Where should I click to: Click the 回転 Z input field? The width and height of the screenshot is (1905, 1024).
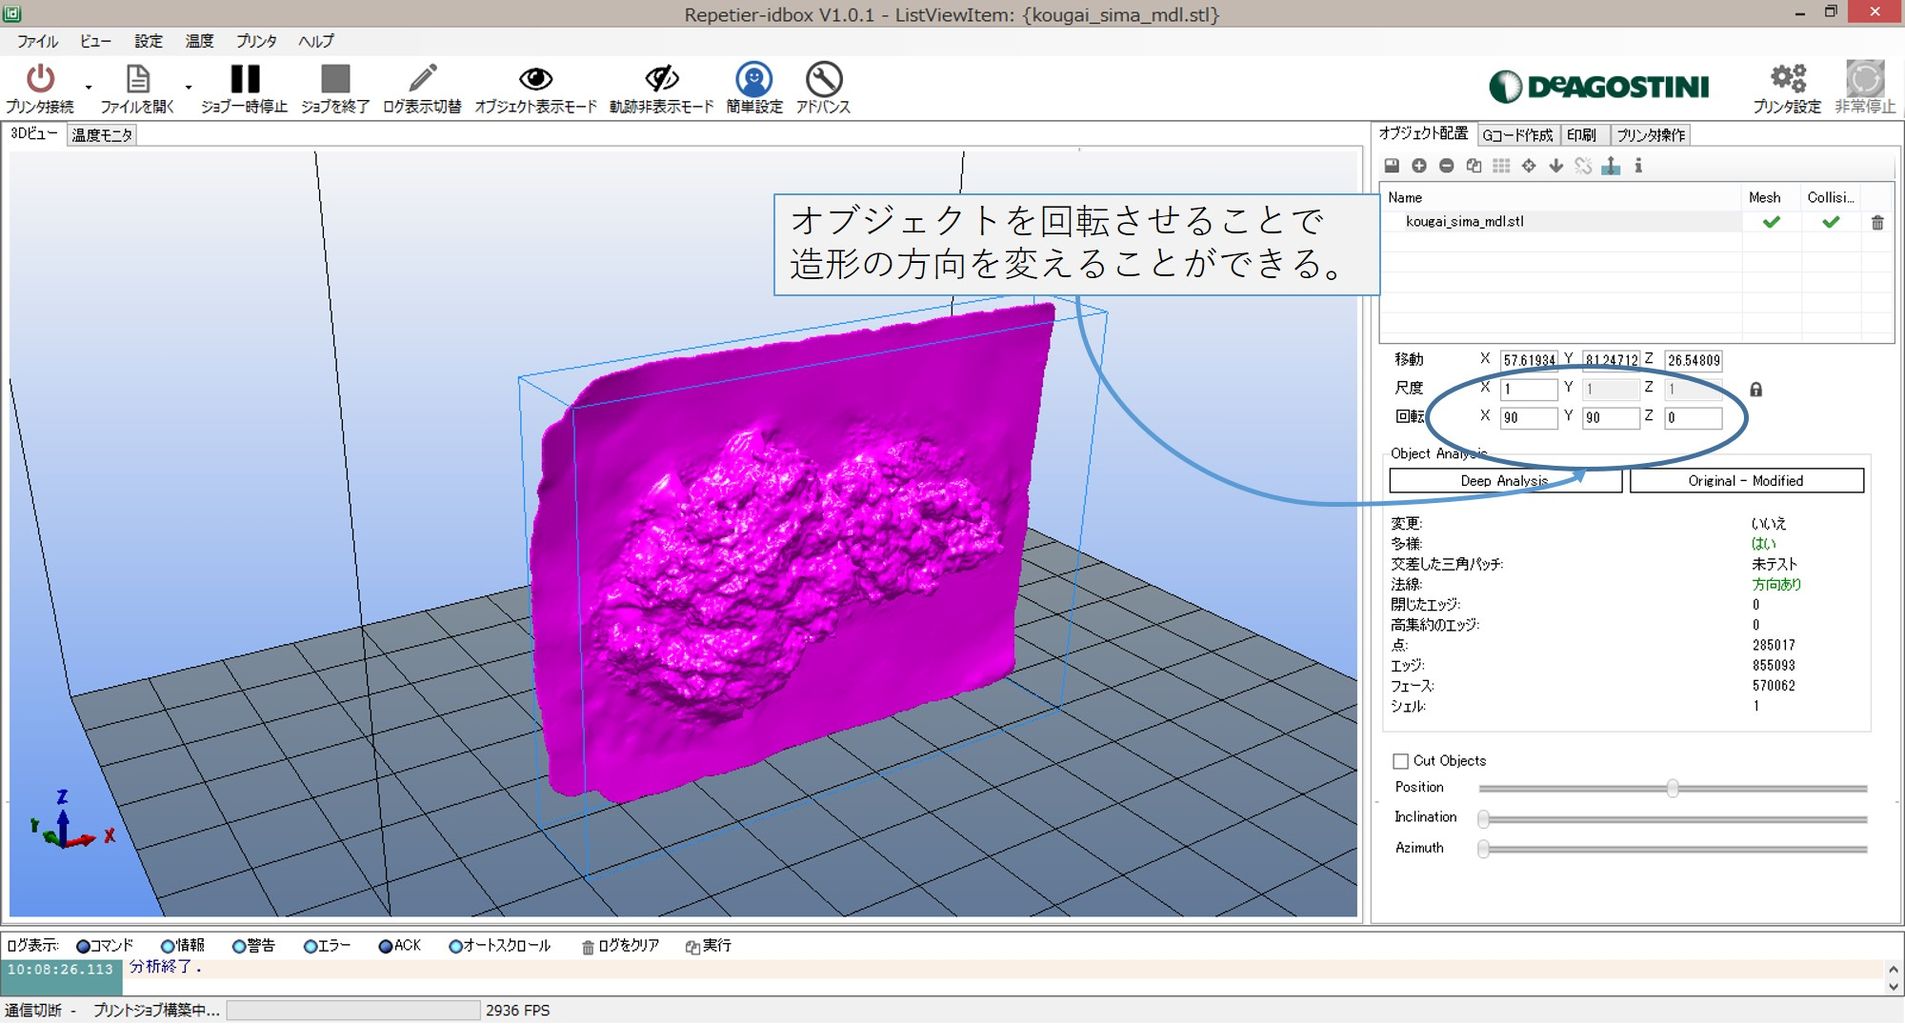[1693, 418]
